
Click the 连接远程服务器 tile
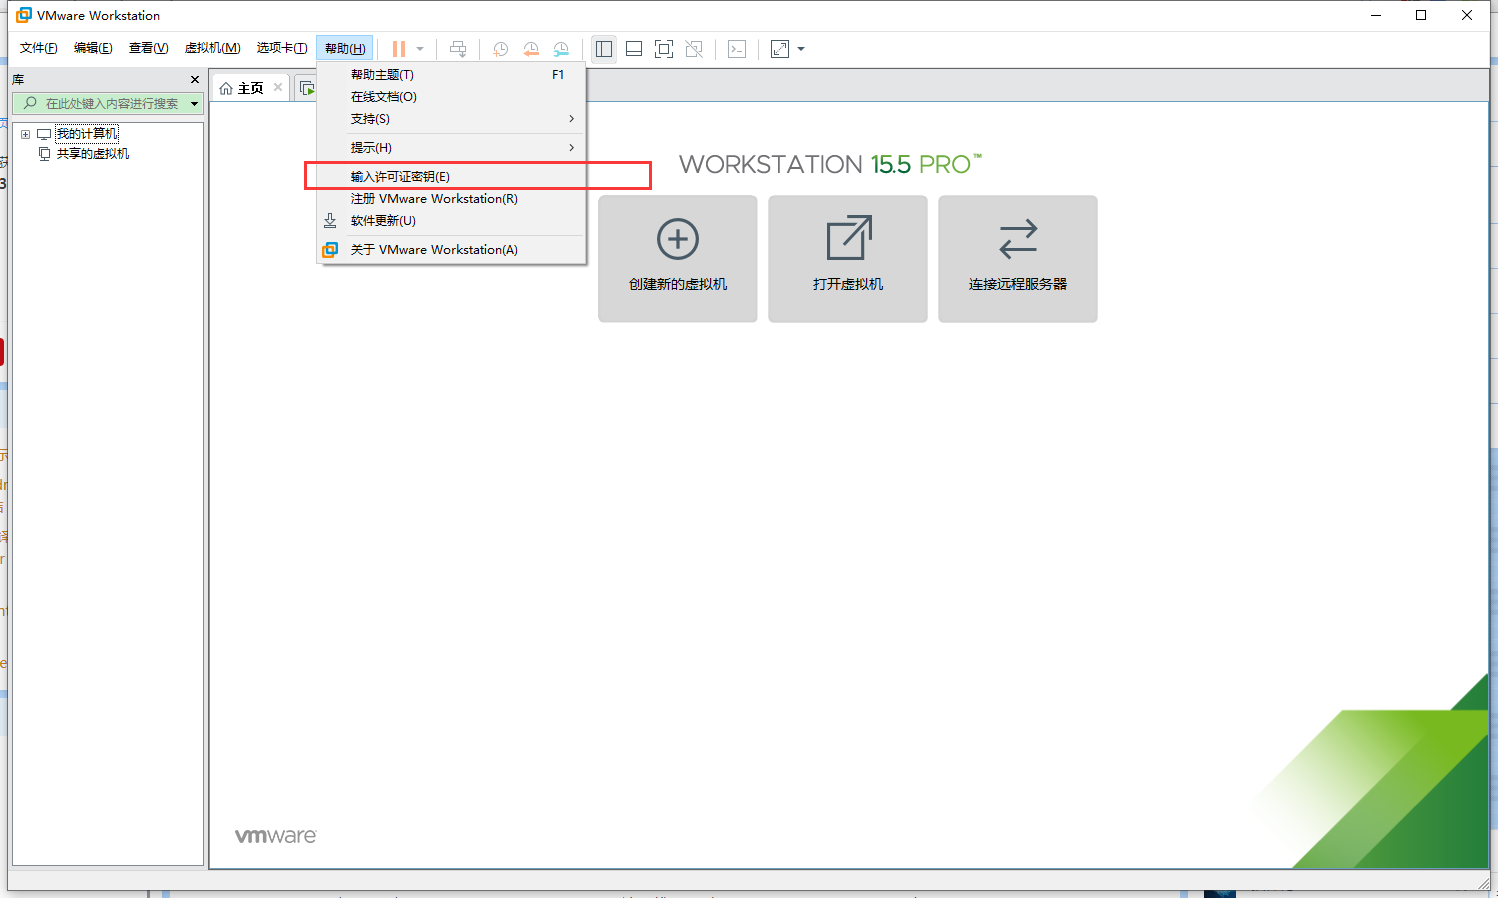coord(1018,259)
